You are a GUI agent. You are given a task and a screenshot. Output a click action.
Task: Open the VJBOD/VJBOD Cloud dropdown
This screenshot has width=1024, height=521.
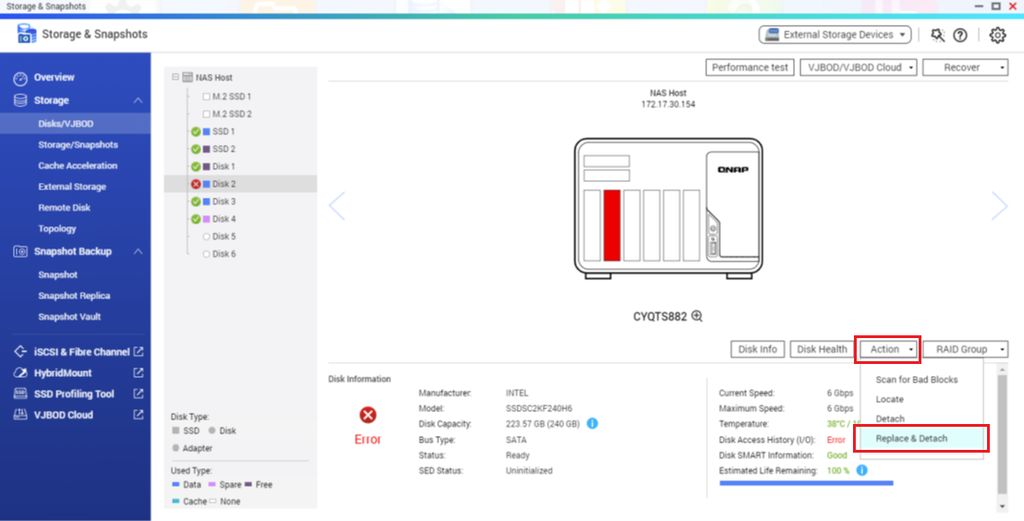(857, 68)
